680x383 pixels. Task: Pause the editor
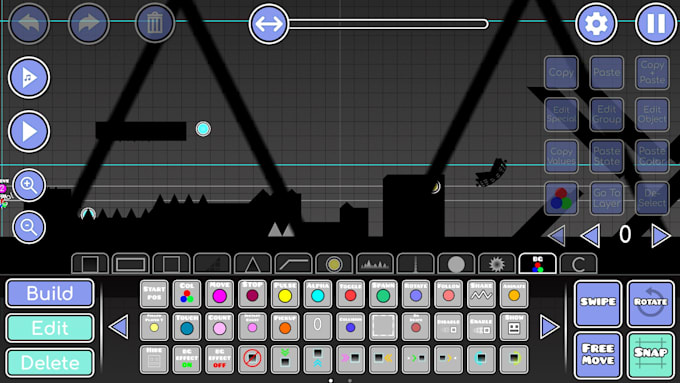[x=656, y=23]
